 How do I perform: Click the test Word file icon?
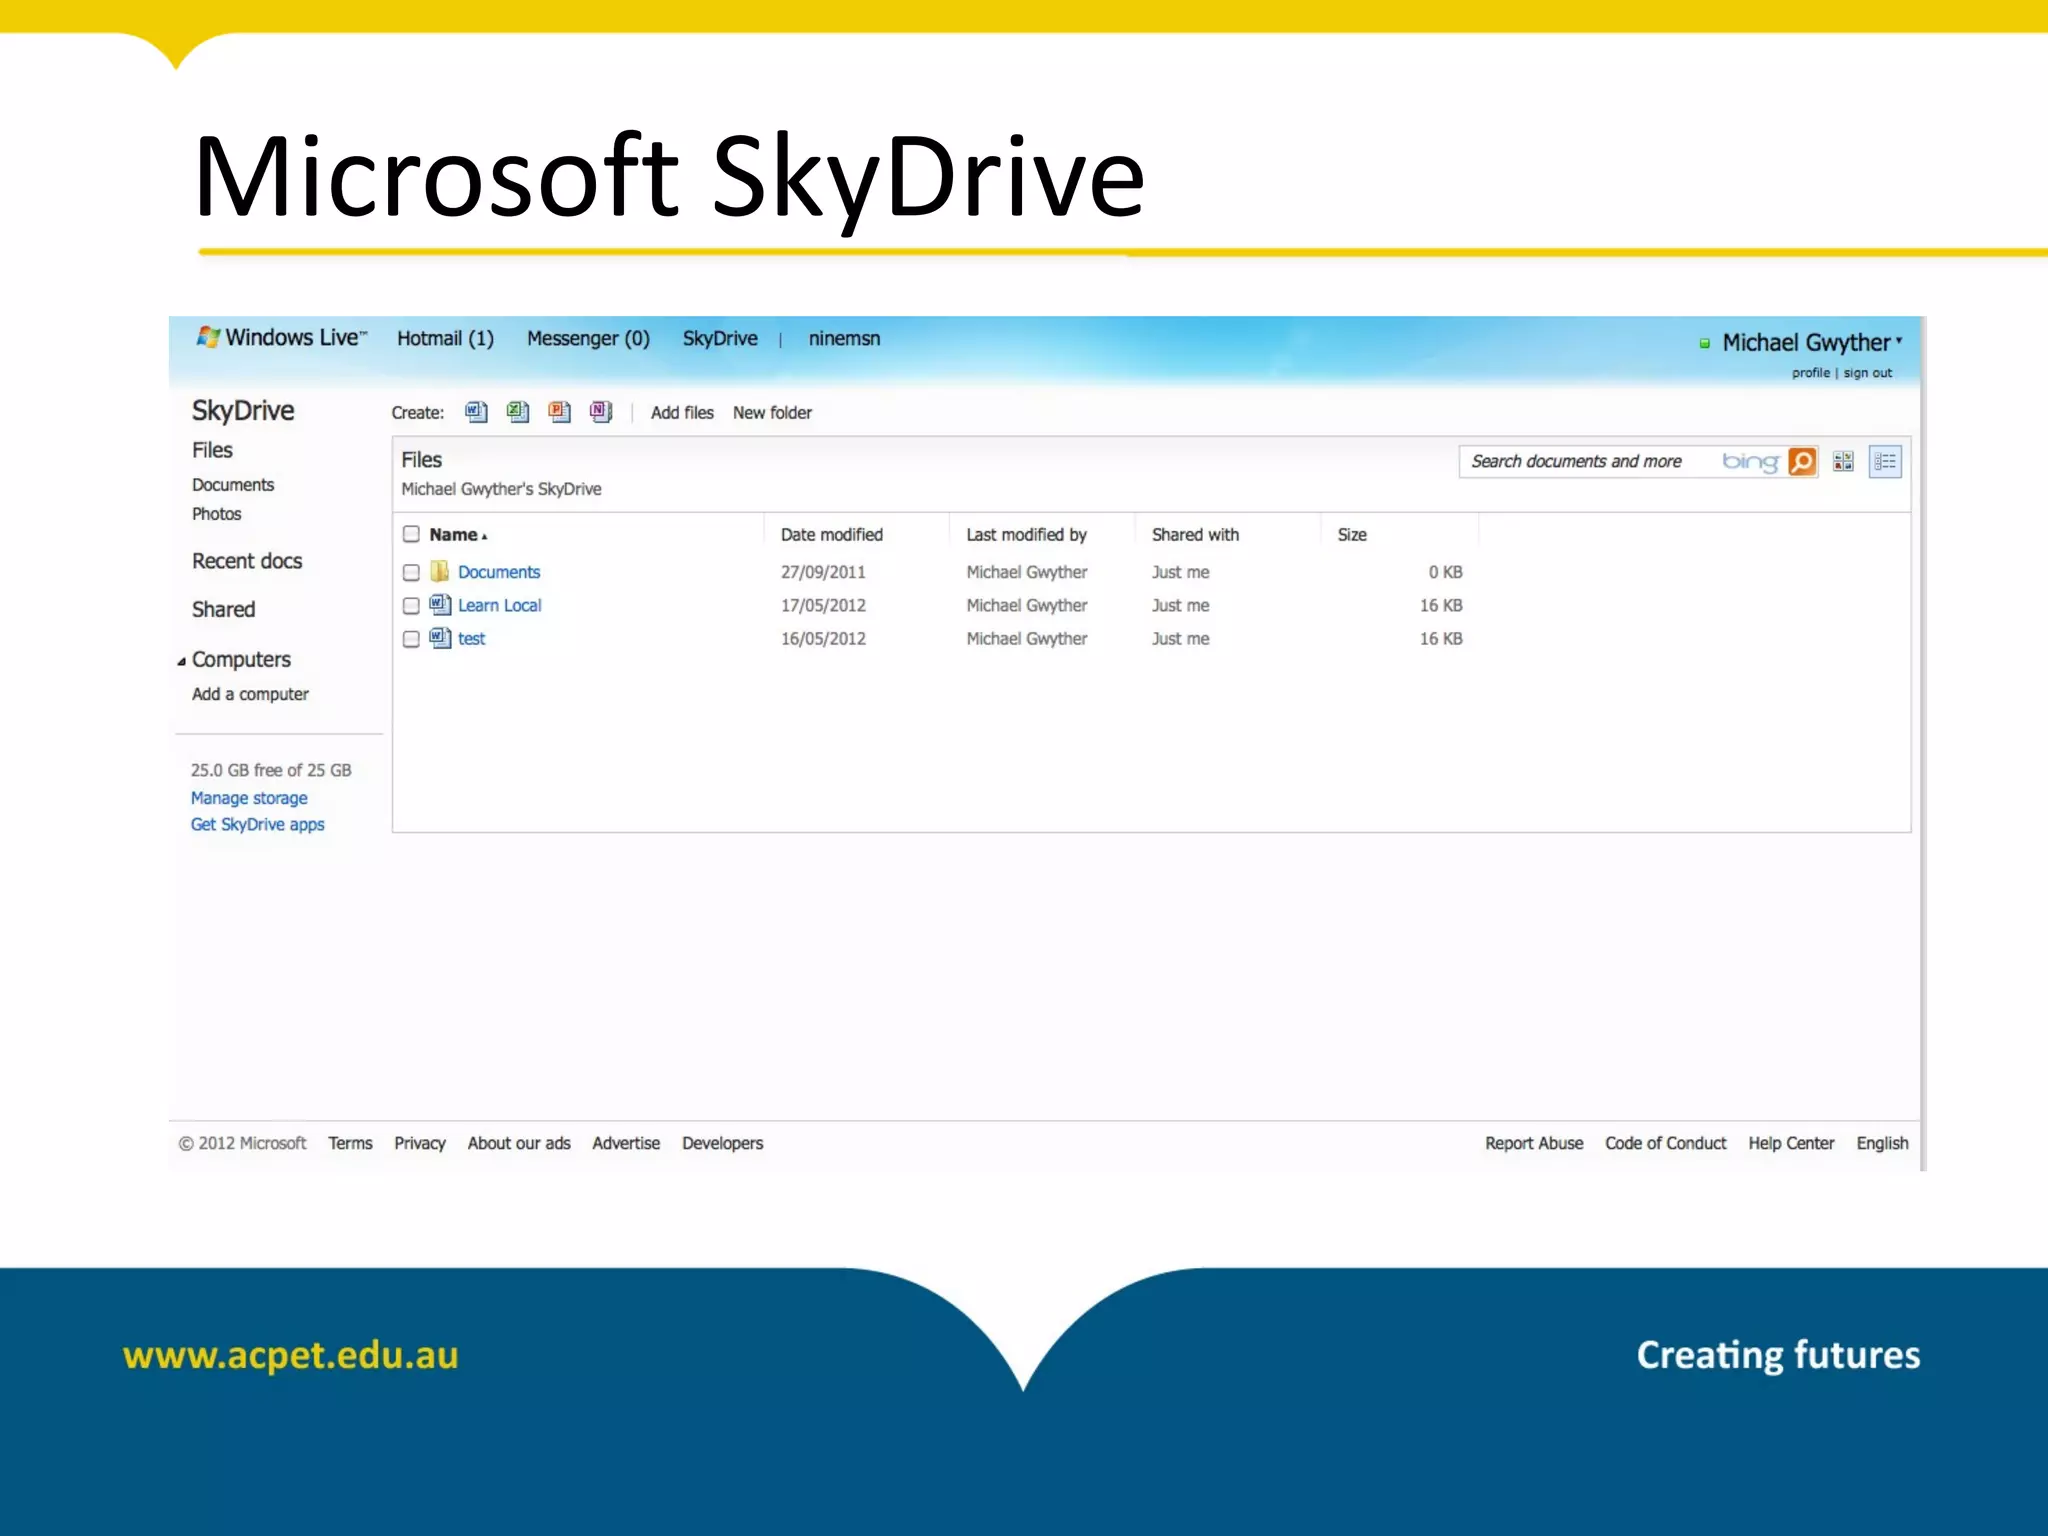[440, 637]
